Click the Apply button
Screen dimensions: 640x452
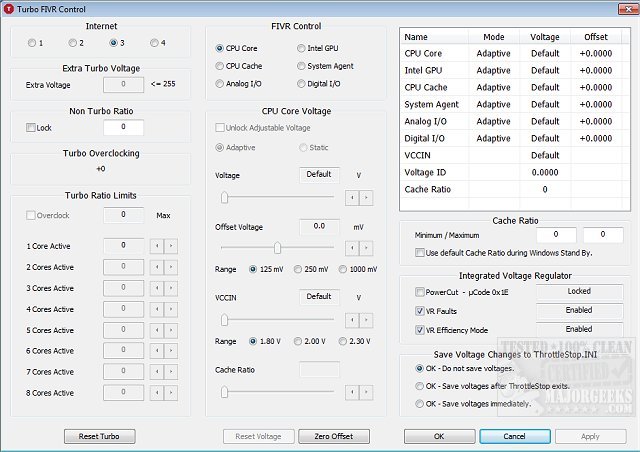click(x=591, y=436)
